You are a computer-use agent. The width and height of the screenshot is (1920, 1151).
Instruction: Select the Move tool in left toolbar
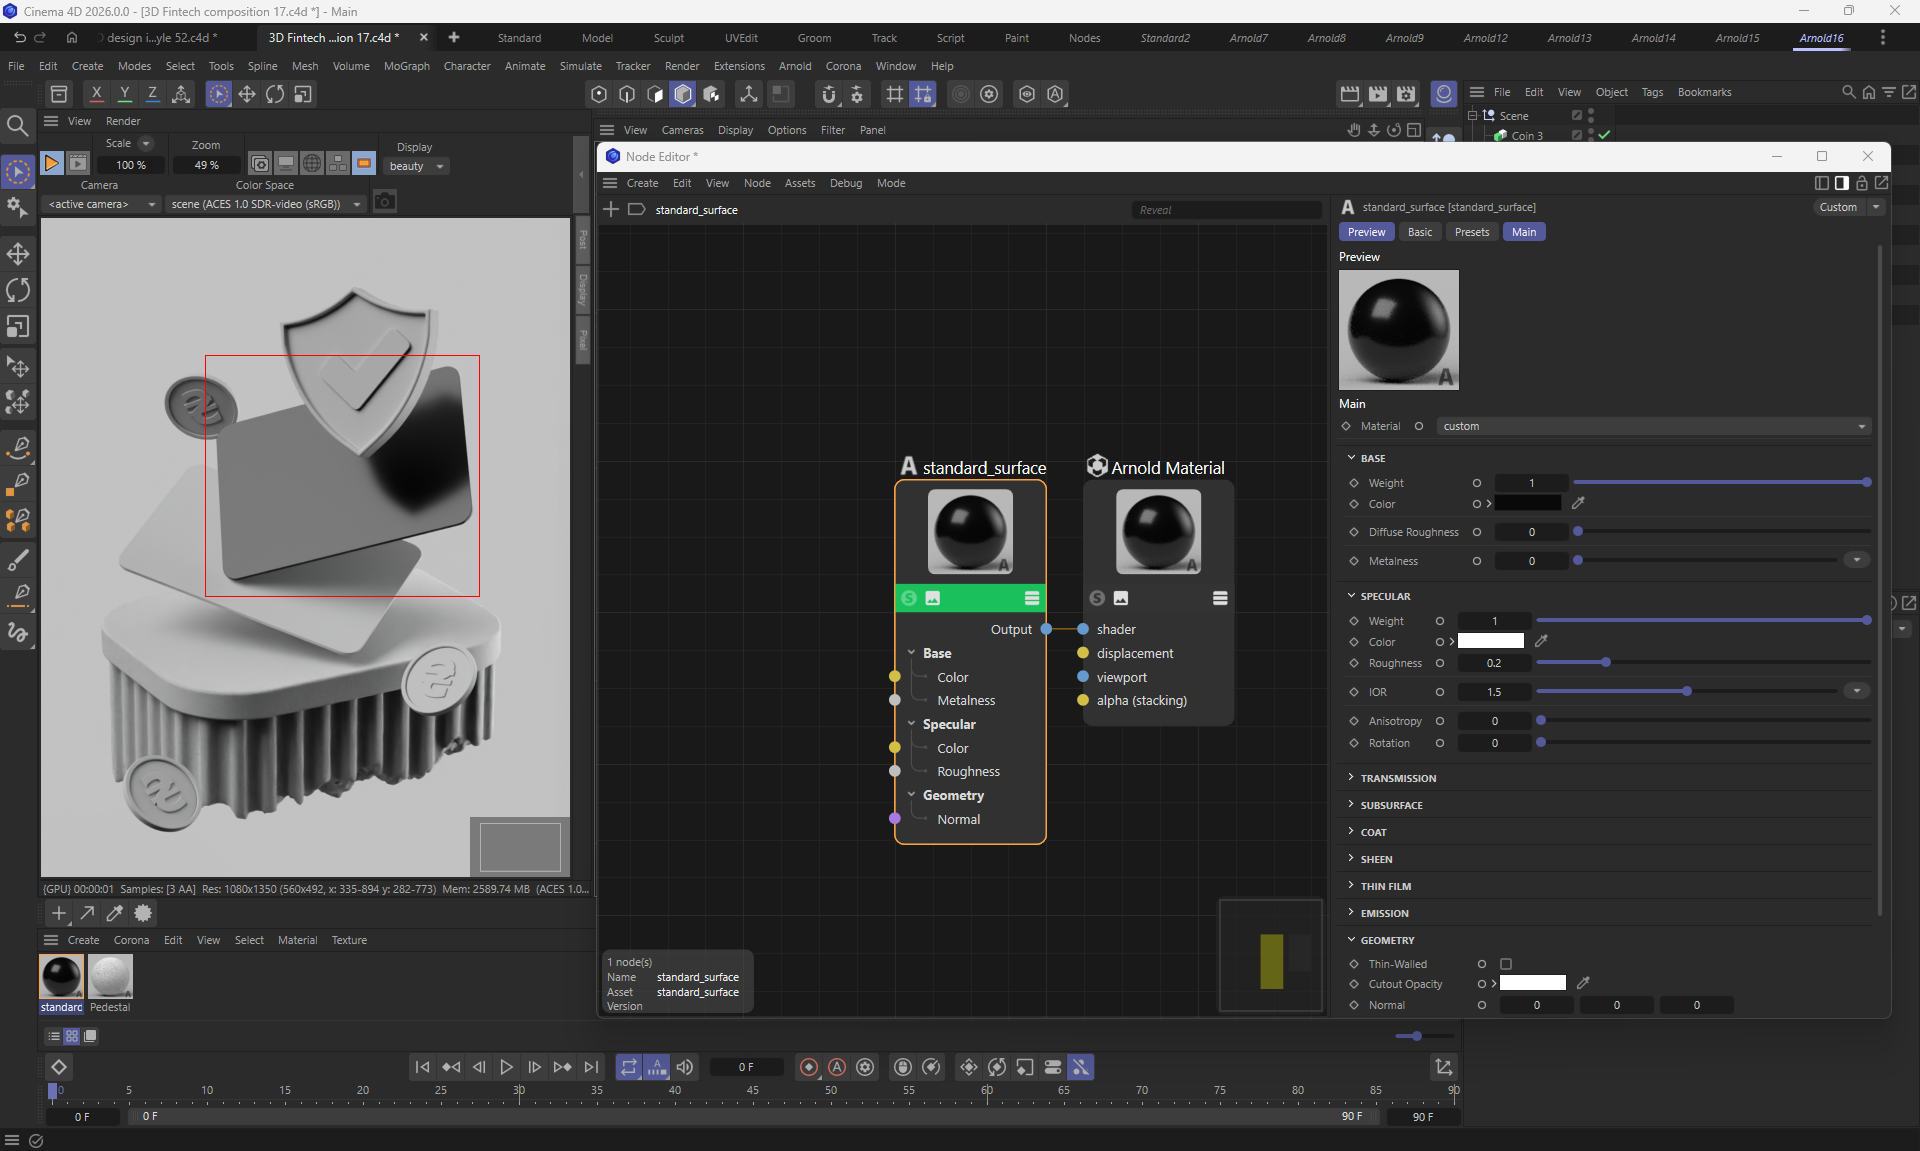tap(18, 253)
